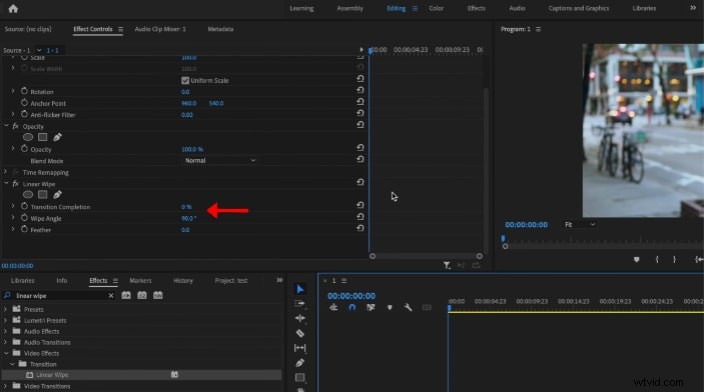Open the Metadata tab
704x392 pixels.
pos(220,29)
